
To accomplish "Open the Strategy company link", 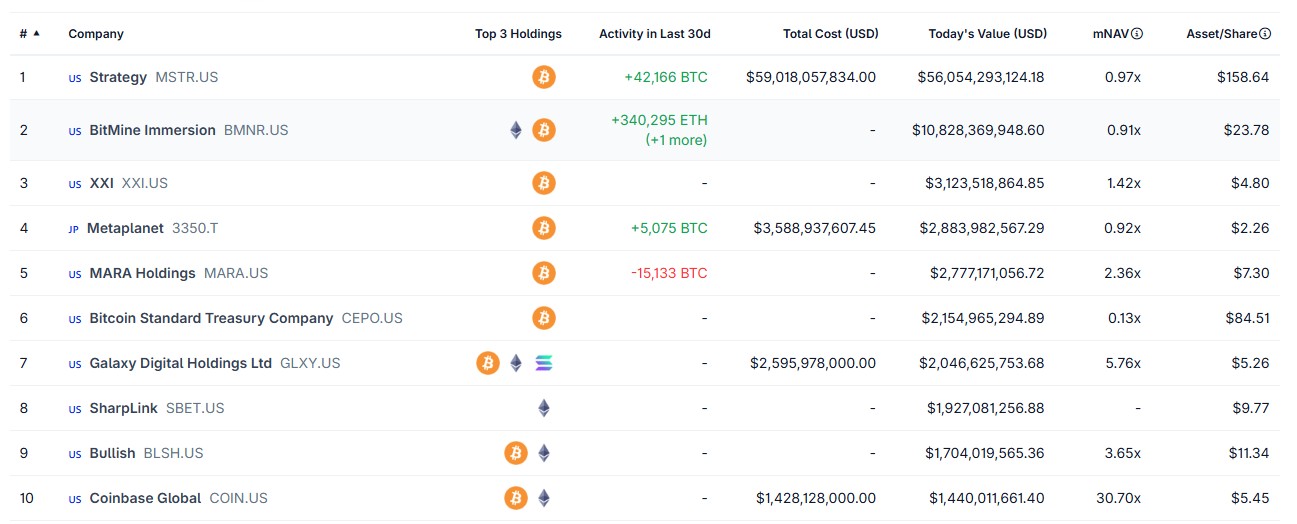I will point(118,77).
